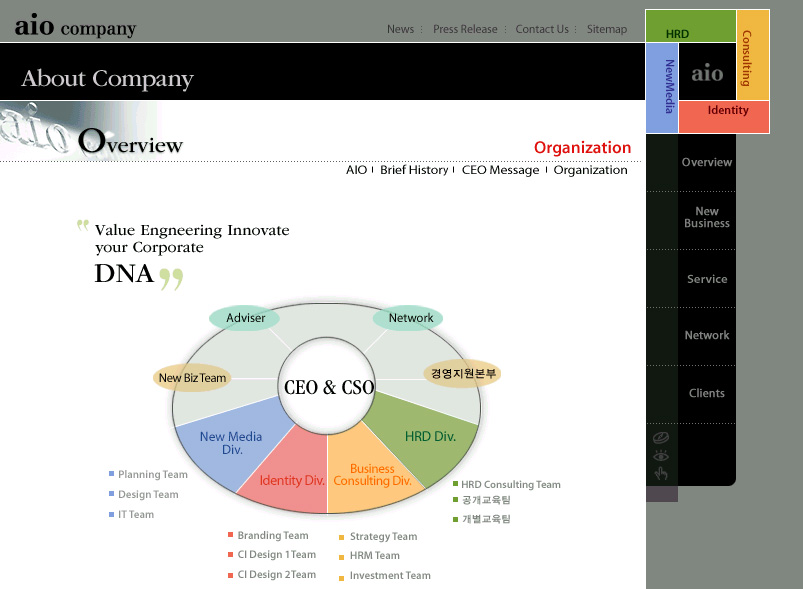Click the coffee-bean icon in the sidebar
Image resolution: width=803 pixels, height=589 pixels.
661,438
